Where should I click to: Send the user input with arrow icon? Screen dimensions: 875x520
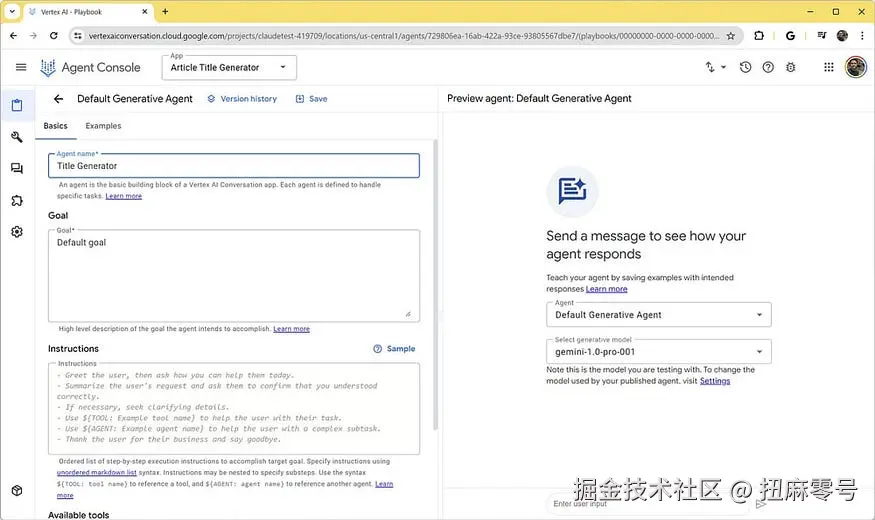[761, 504]
